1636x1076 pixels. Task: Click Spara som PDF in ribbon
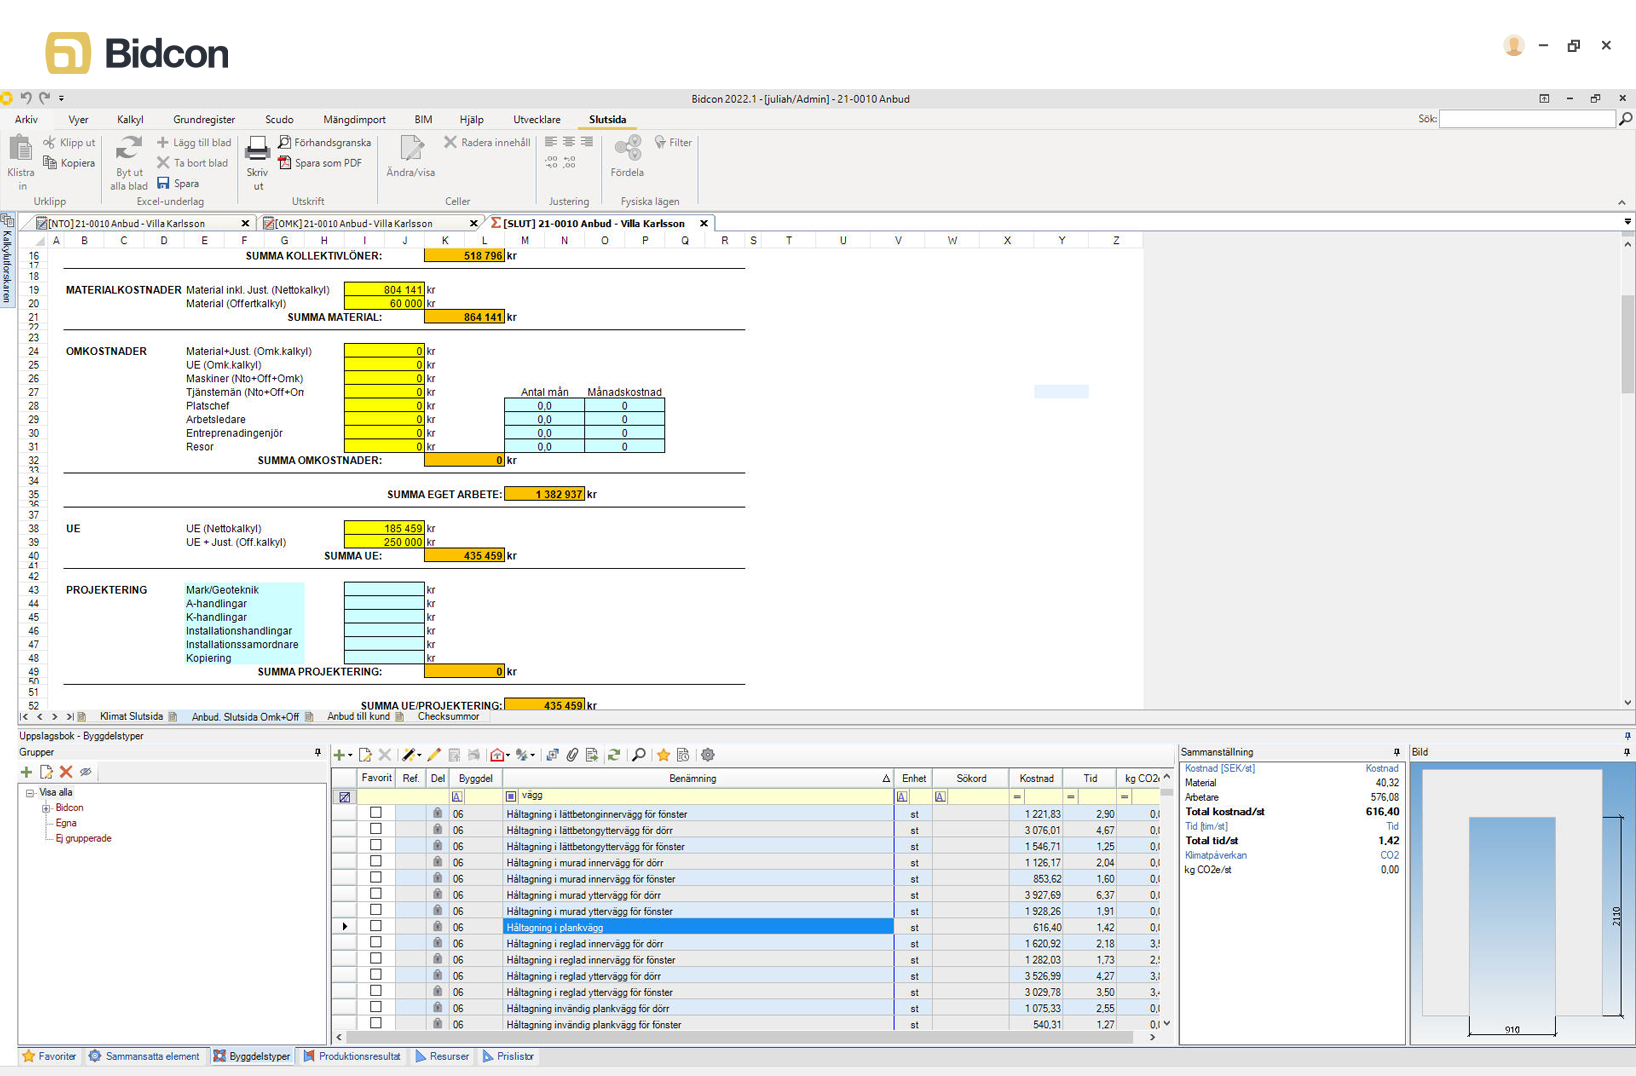coord(327,163)
